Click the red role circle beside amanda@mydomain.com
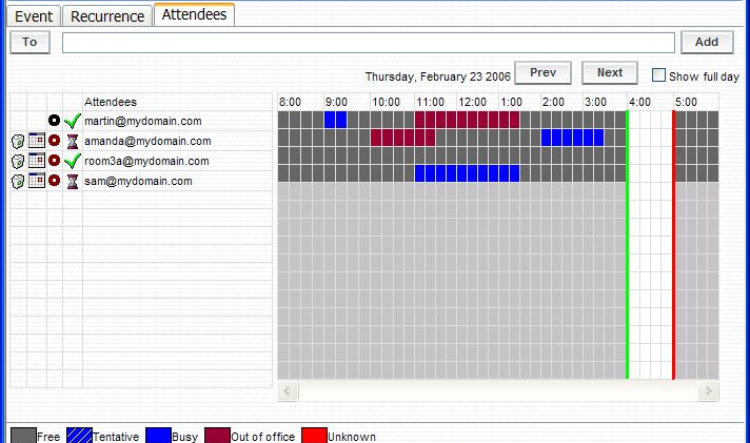 (54, 140)
